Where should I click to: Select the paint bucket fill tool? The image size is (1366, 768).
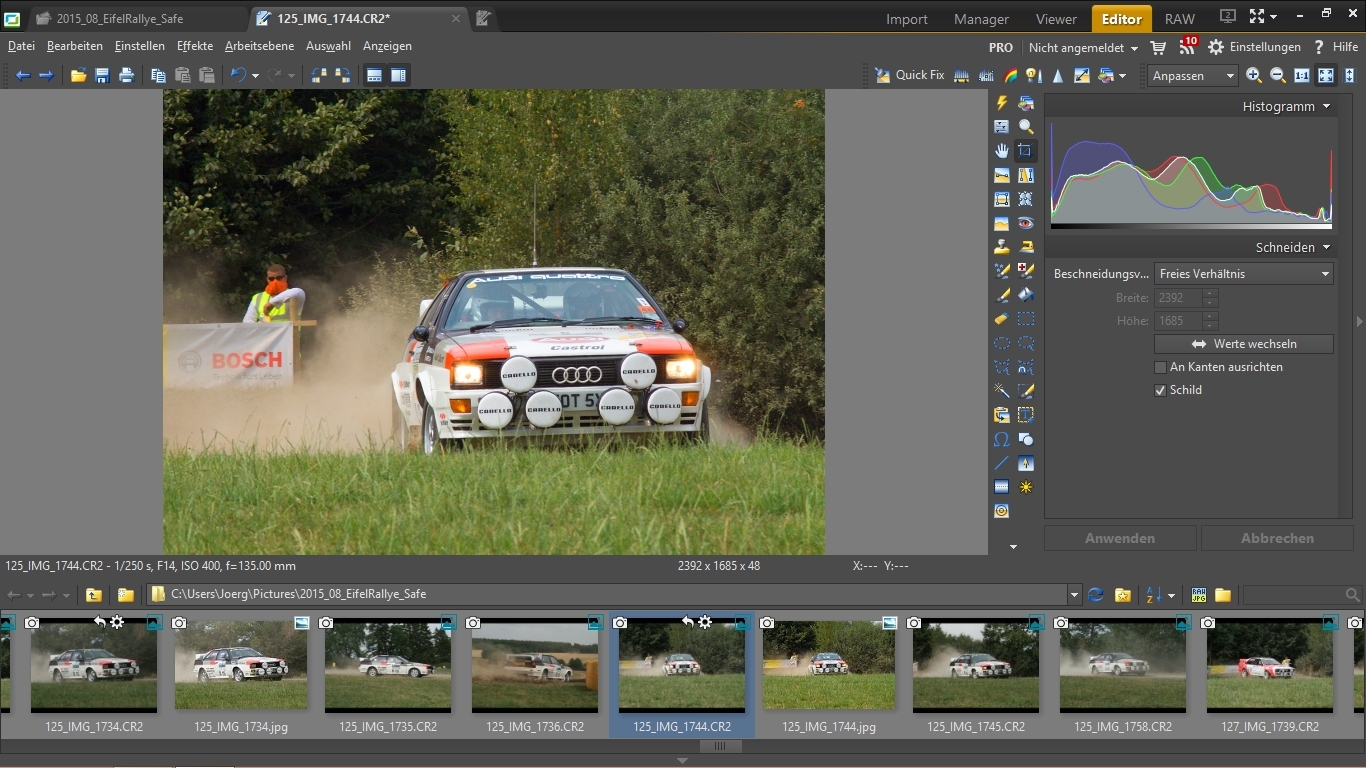pyautogui.click(x=1026, y=295)
